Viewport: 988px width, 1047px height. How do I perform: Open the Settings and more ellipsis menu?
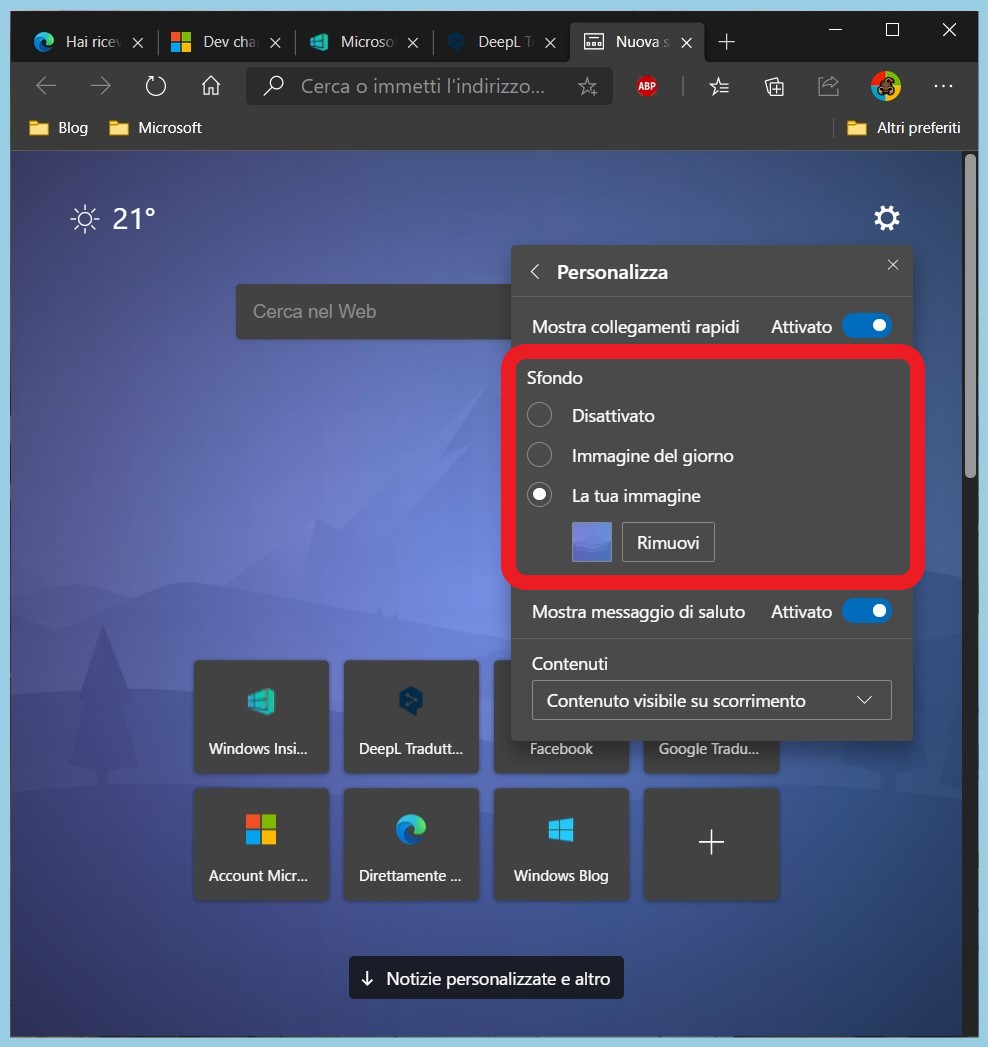click(943, 86)
